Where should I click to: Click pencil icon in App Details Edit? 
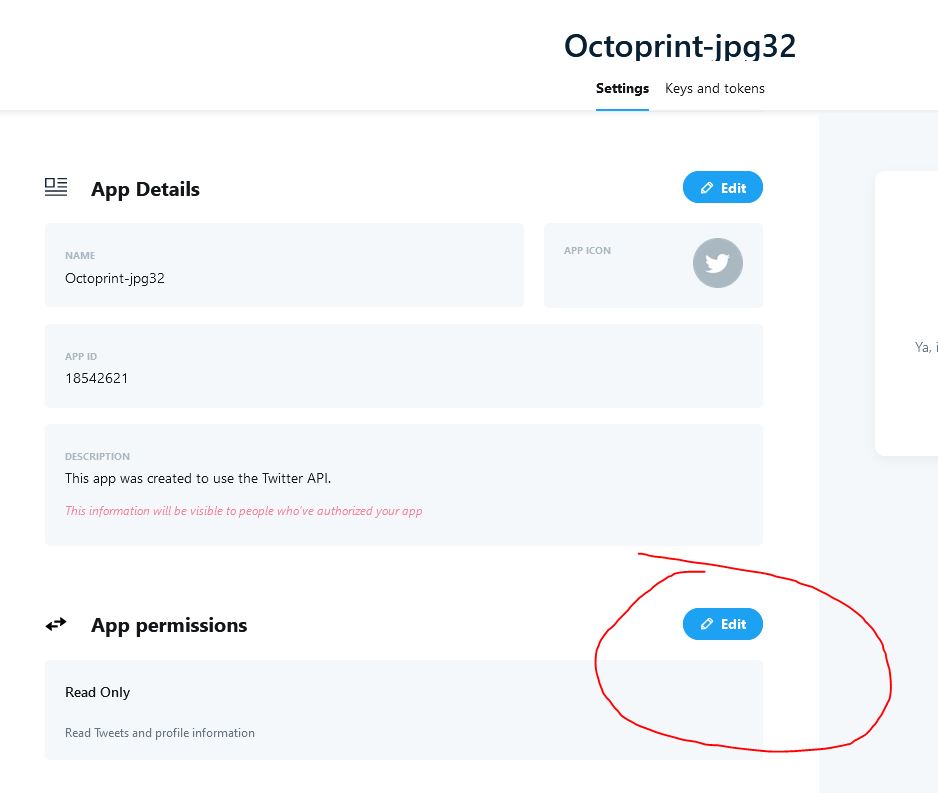706,188
